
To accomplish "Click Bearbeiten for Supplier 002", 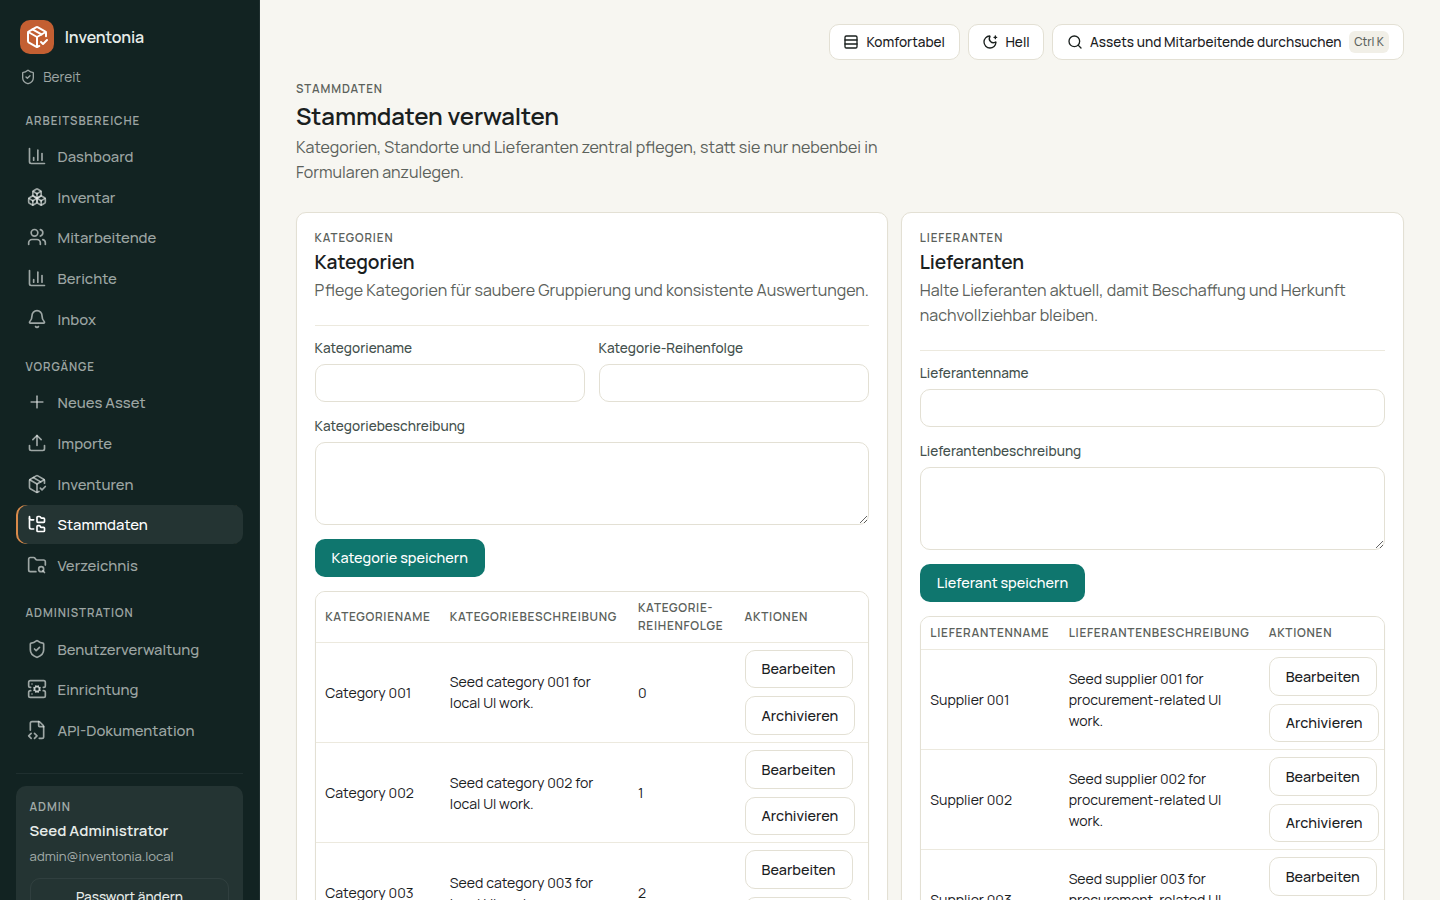I will (1323, 777).
